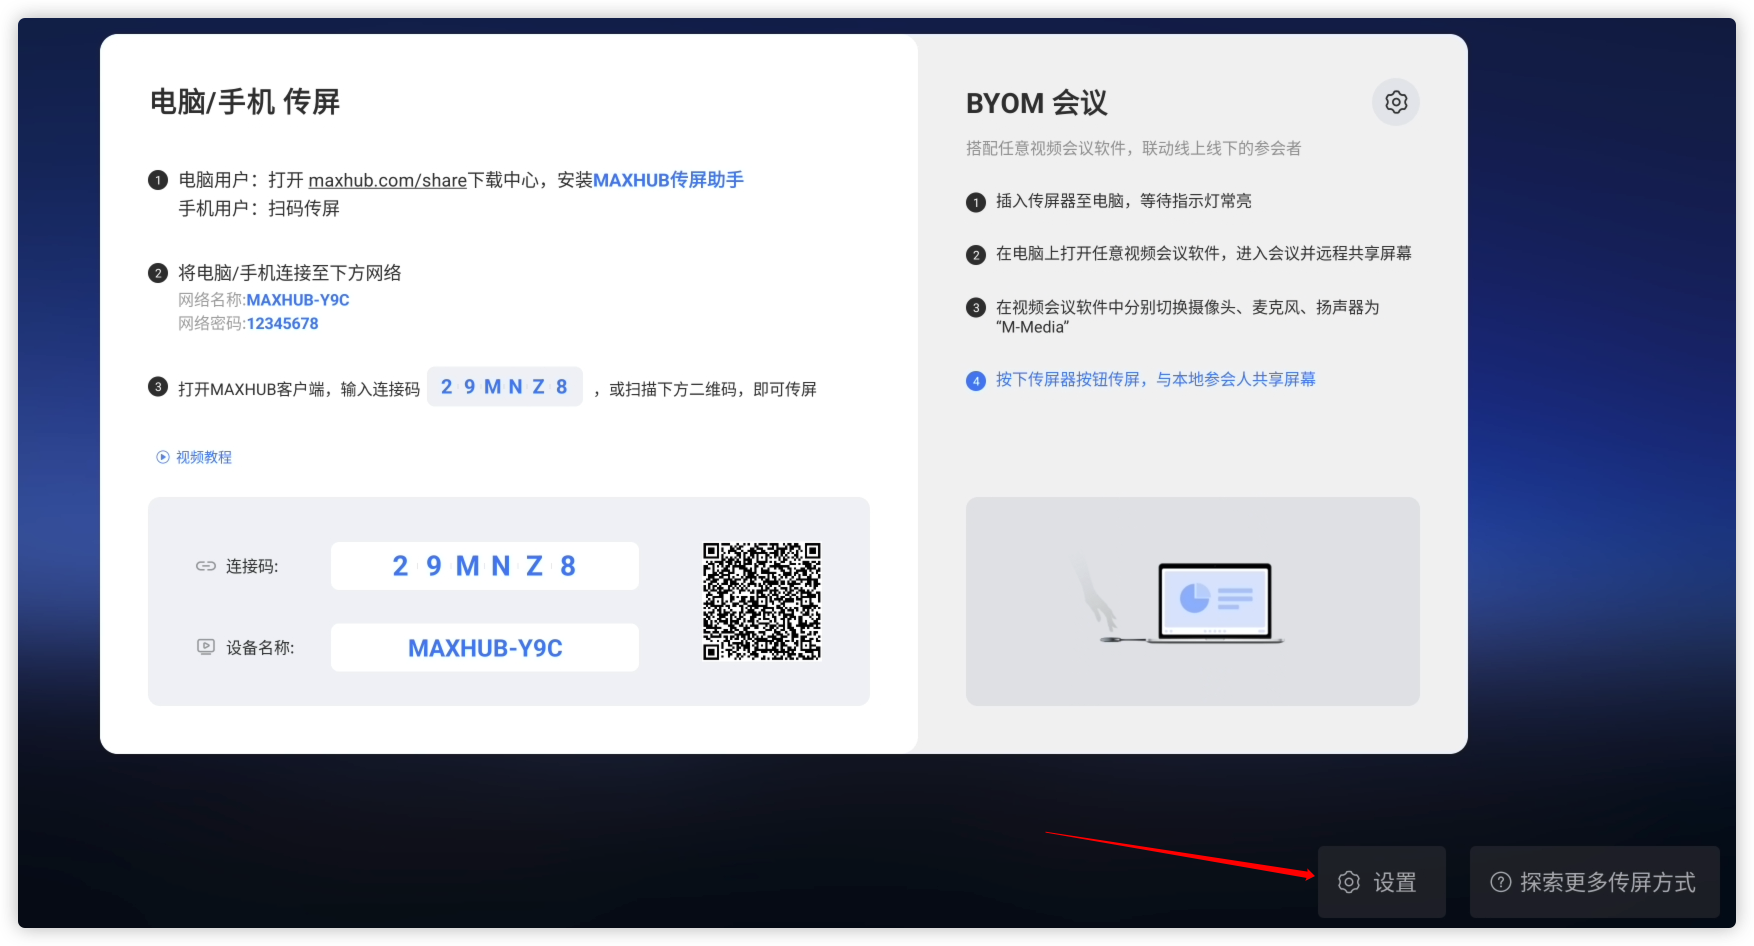This screenshot has width=1754, height=946.
Task: Click the BYOM 会议 heading
Action: [x=1037, y=103]
